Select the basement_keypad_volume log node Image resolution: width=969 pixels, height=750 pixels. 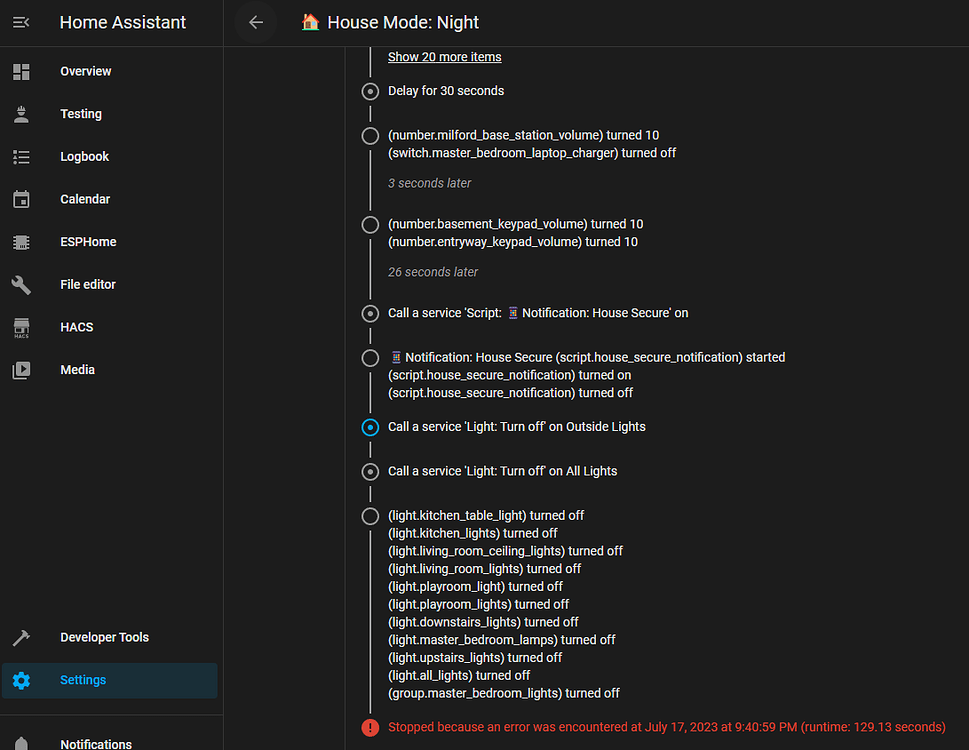pos(370,225)
